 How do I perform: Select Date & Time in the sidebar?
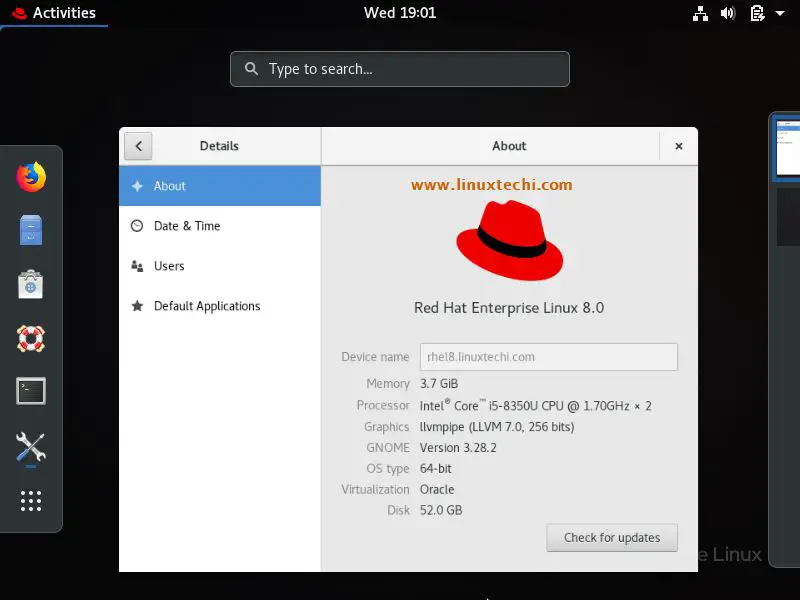(220, 226)
